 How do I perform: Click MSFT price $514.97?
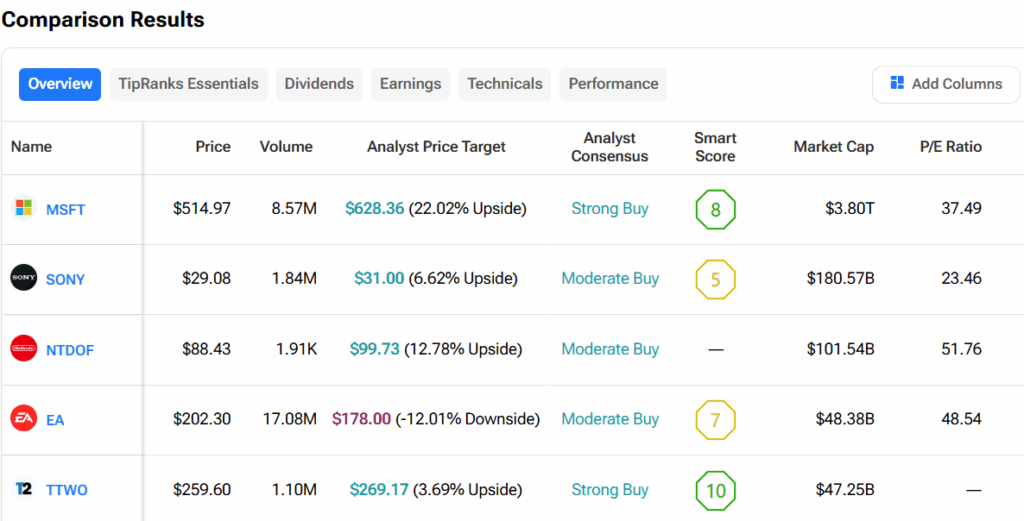[202, 209]
